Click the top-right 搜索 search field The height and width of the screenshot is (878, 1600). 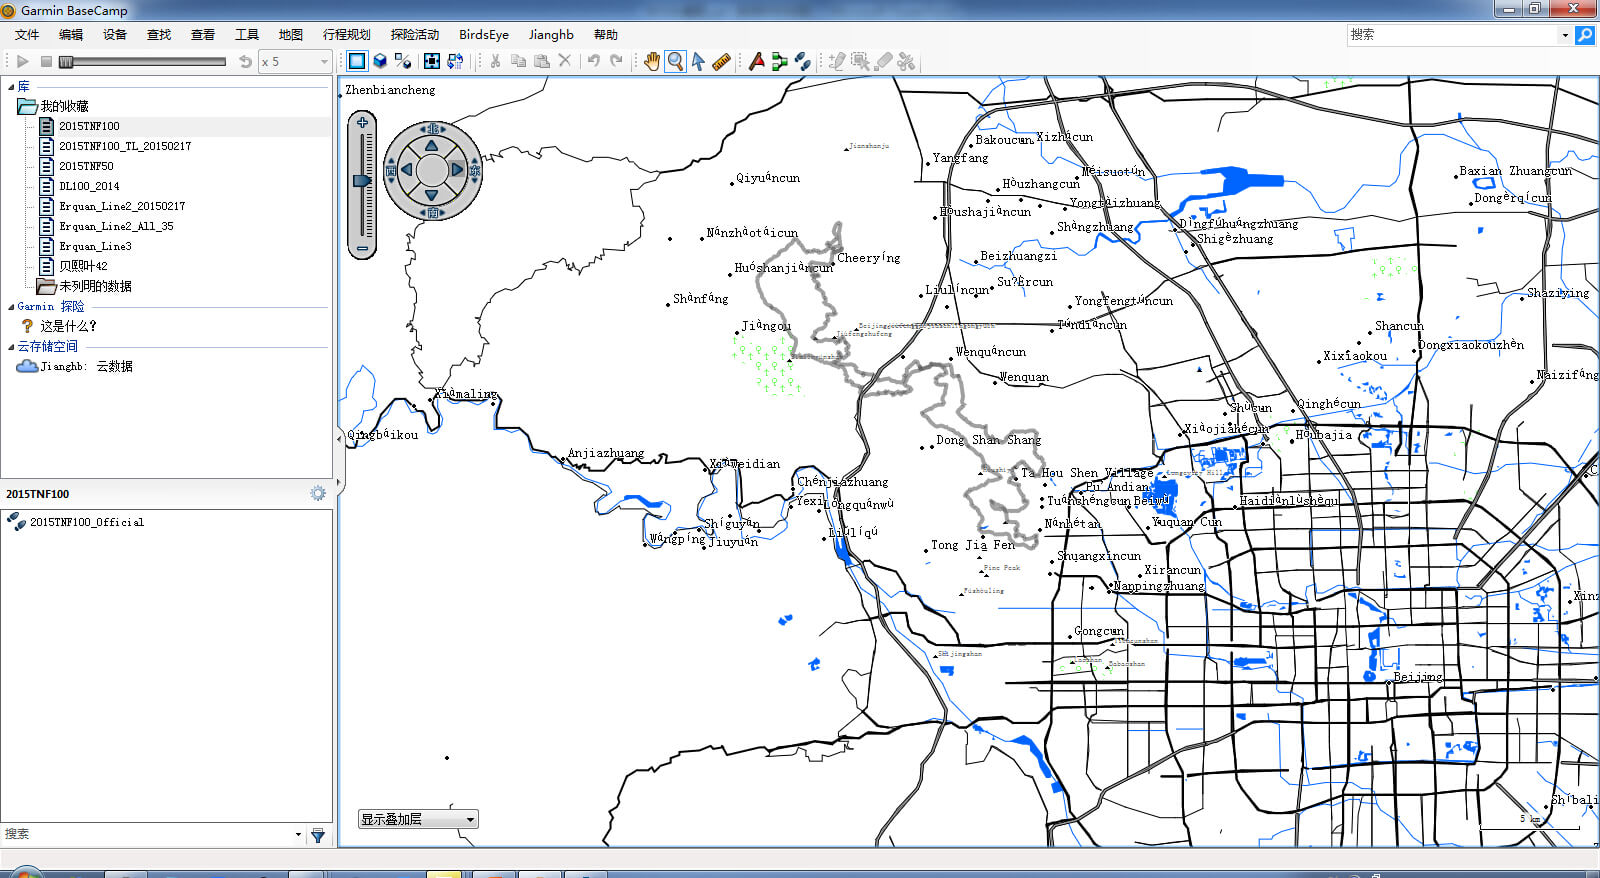(1453, 34)
